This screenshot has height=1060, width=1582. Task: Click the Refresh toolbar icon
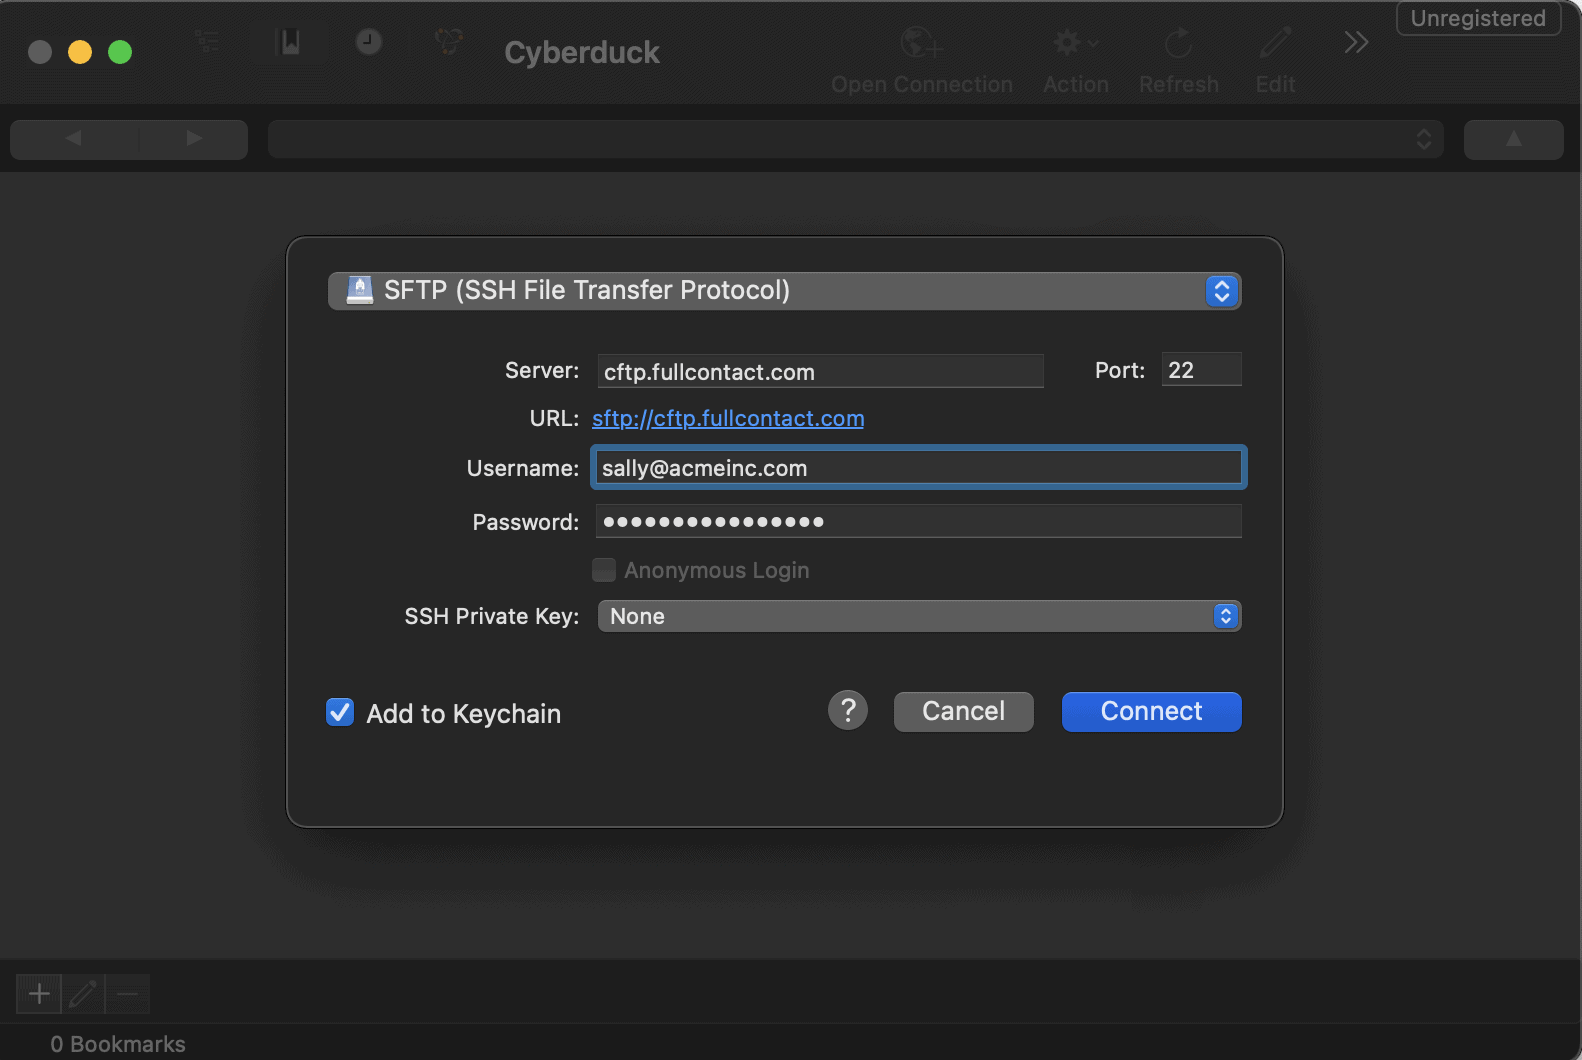[x=1178, y=43]
